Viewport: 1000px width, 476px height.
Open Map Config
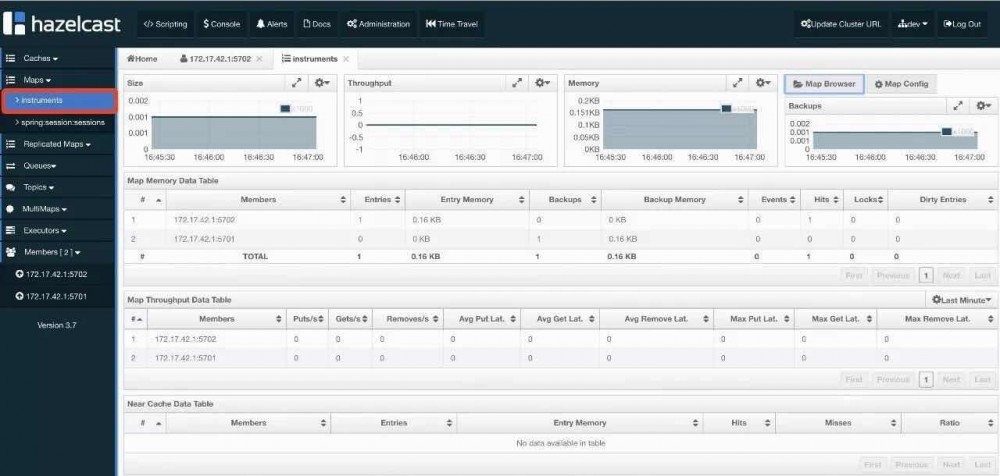(901, 84)
